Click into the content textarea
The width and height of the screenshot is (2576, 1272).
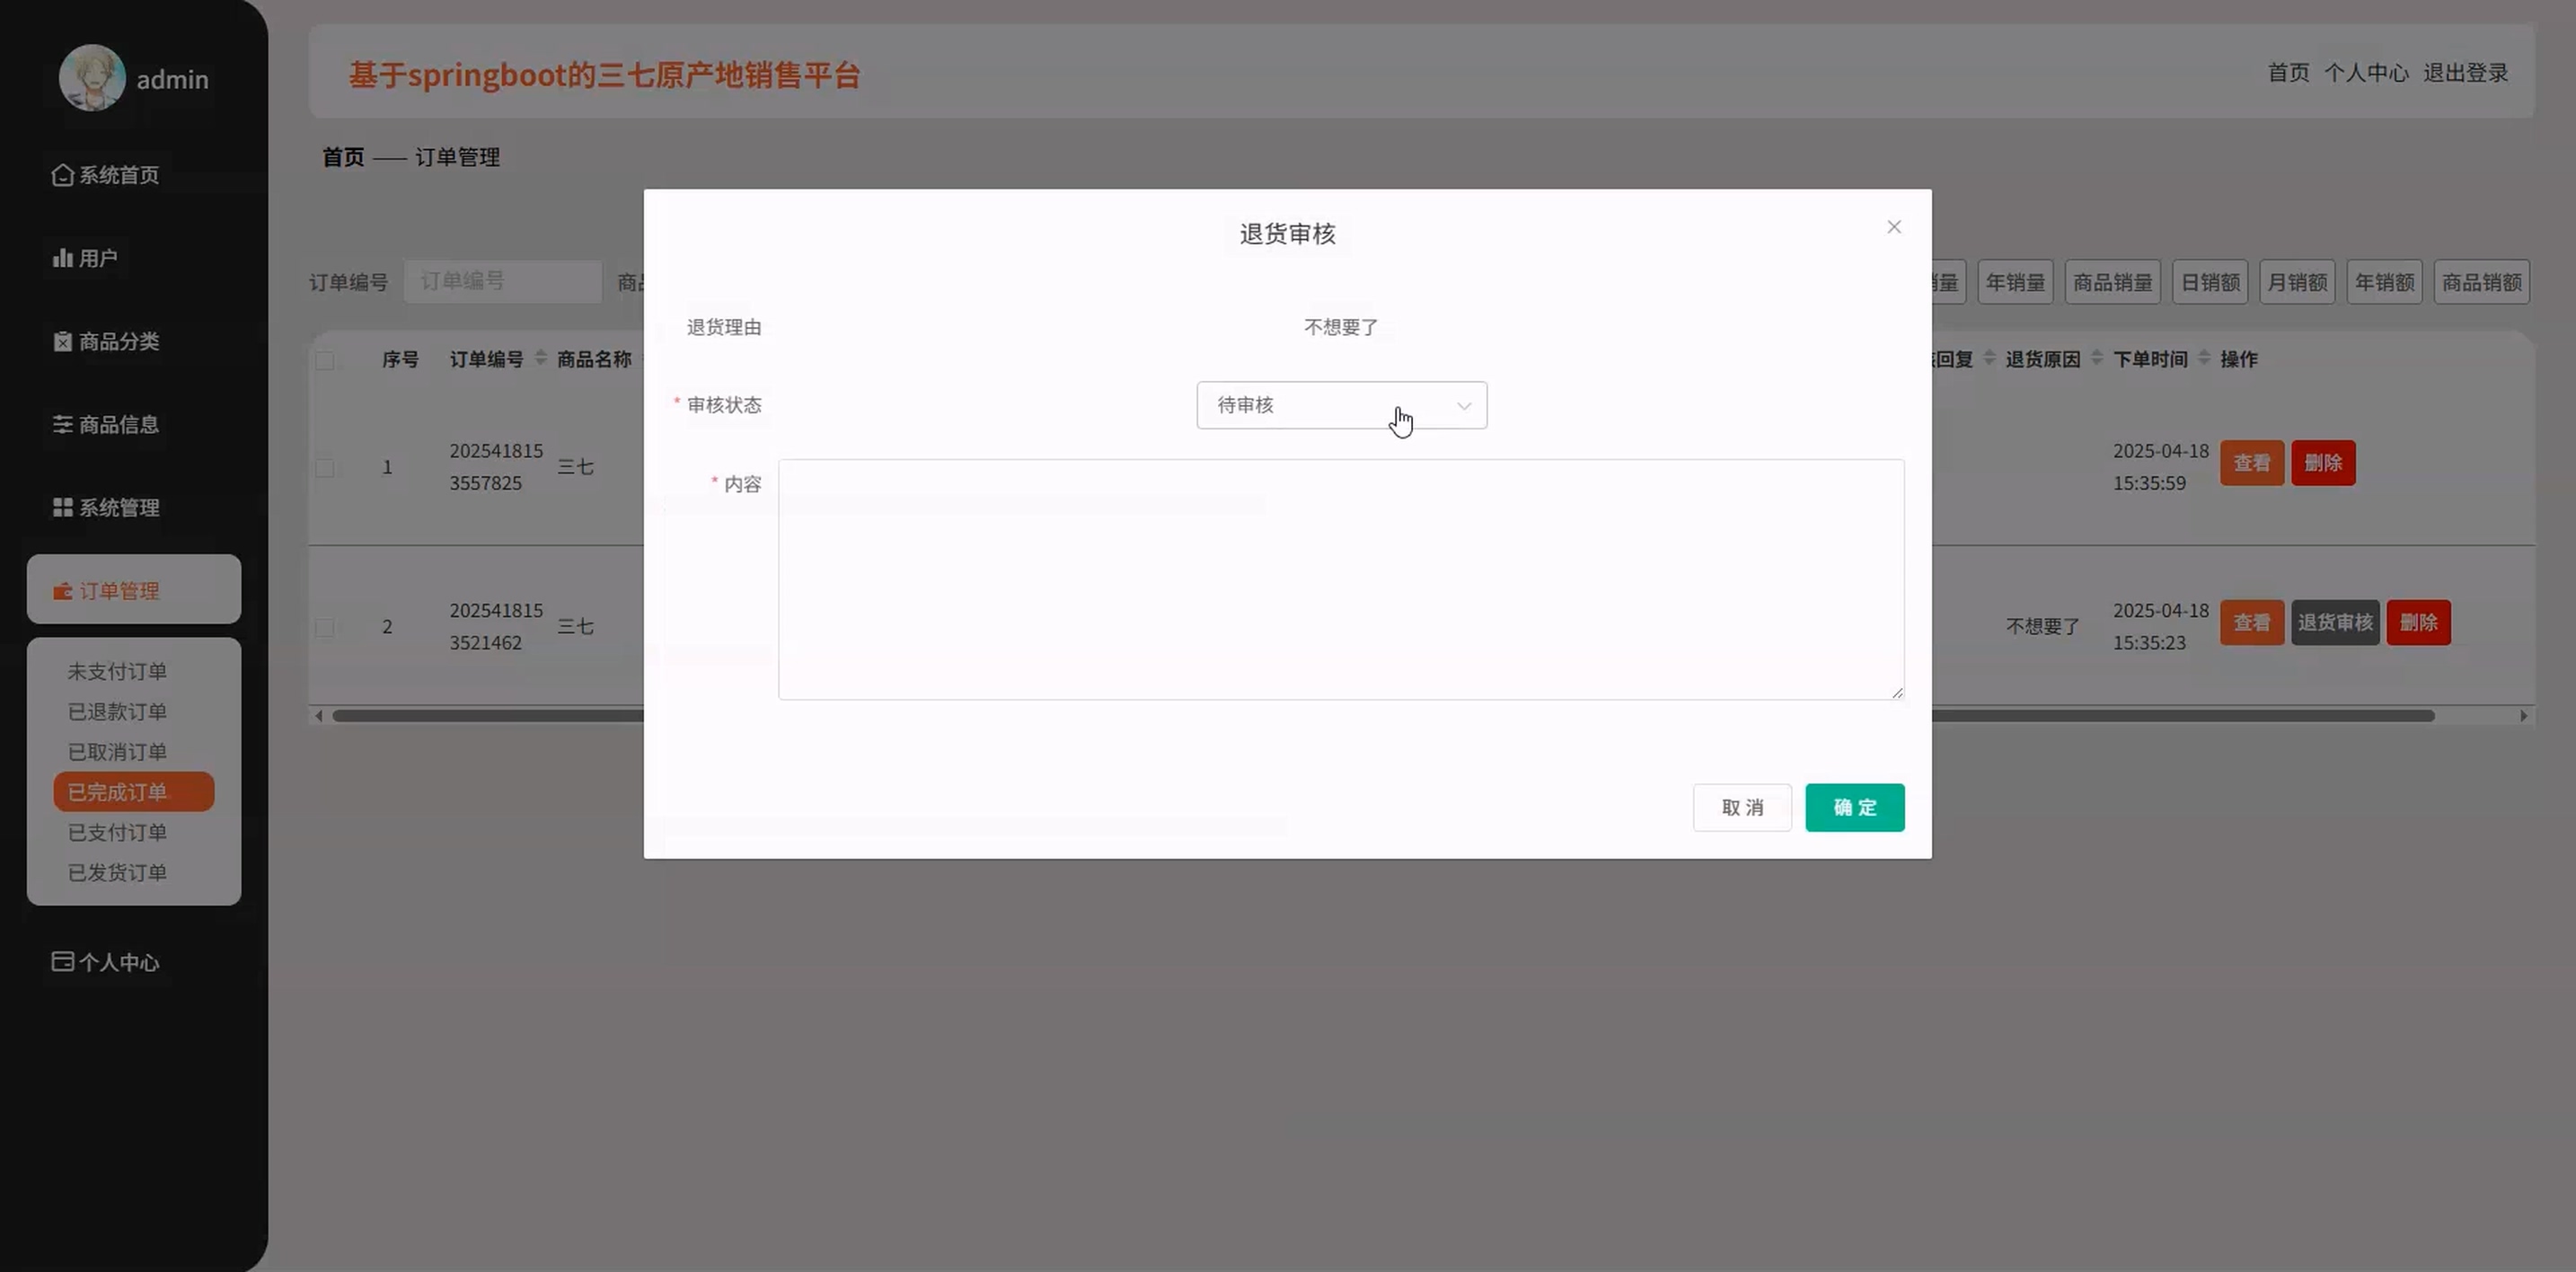click(1340, 579)
